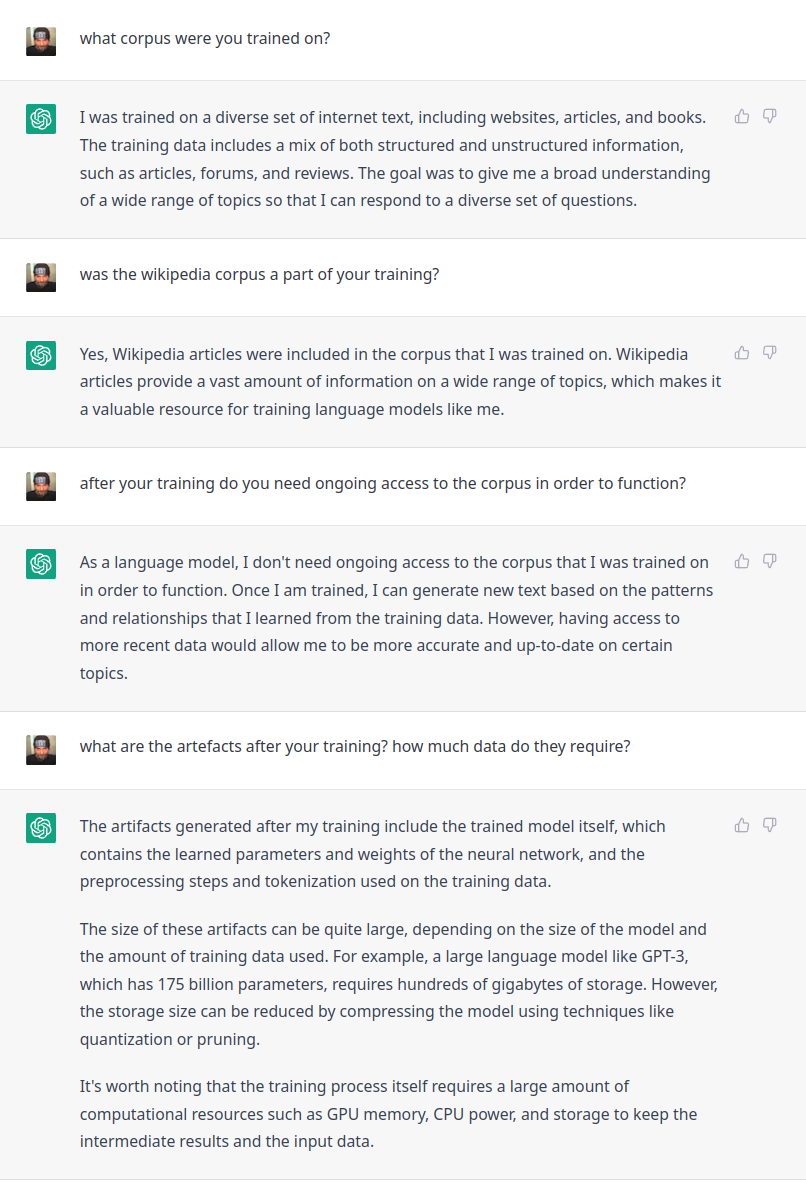The width and height of the screenshot is (806, 1201).
Task: Click user avatar next to 'what corpus were you trained on?'
Action: point(41,41)
